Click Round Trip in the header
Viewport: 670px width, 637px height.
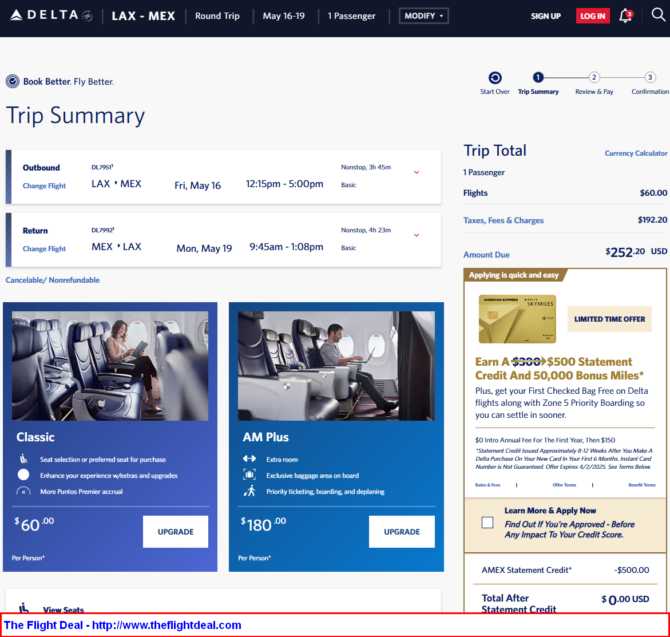pyautogui.click(x=217, y=16)
